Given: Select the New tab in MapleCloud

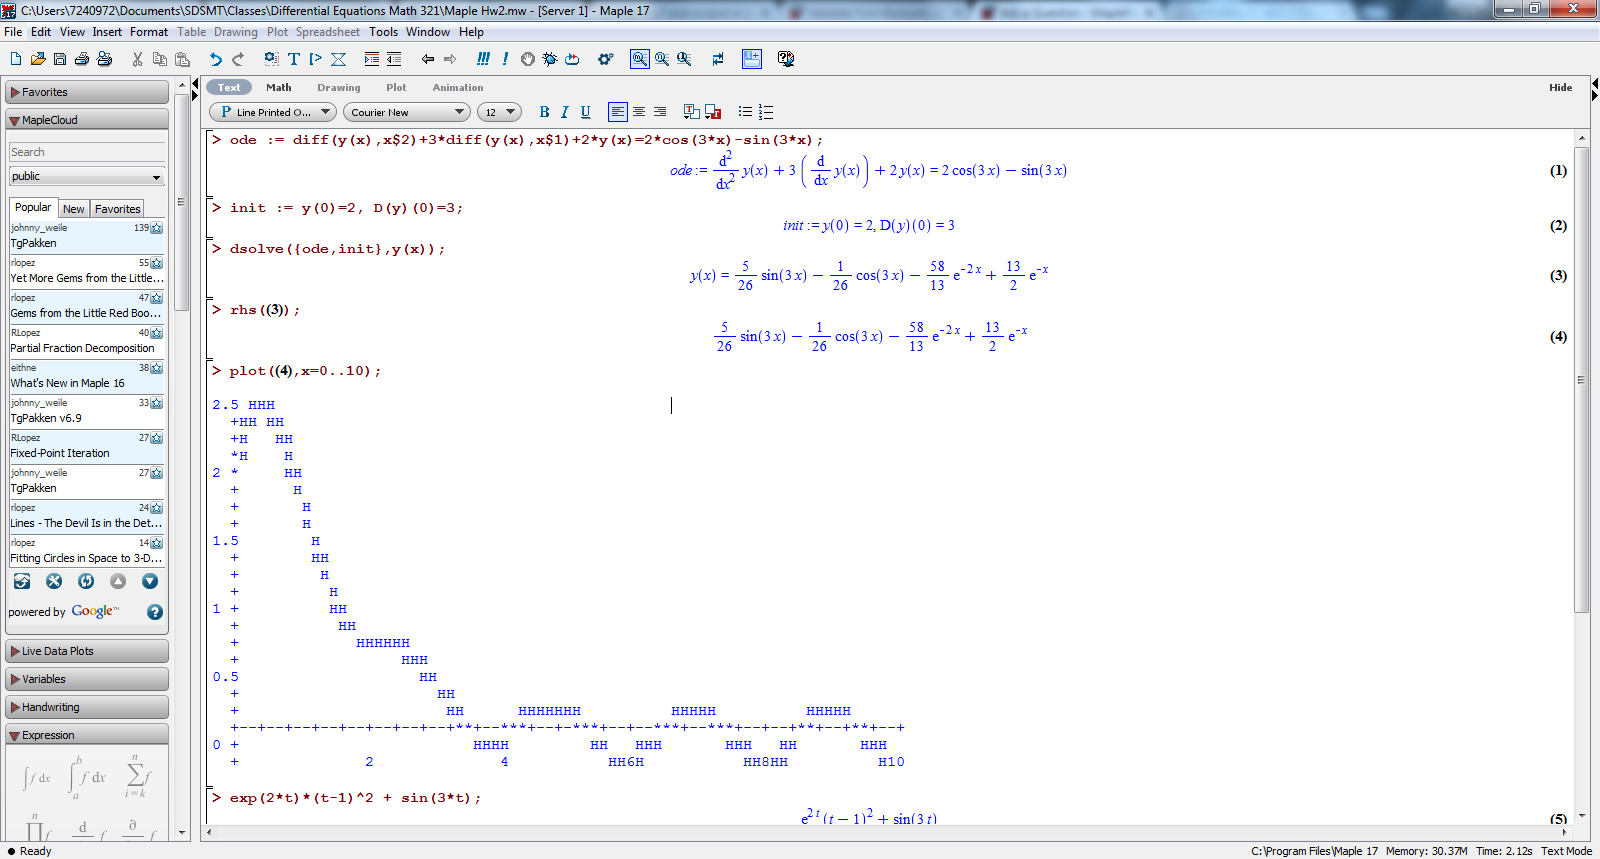Looking at the screenshot, I should [x=74, y=209].
